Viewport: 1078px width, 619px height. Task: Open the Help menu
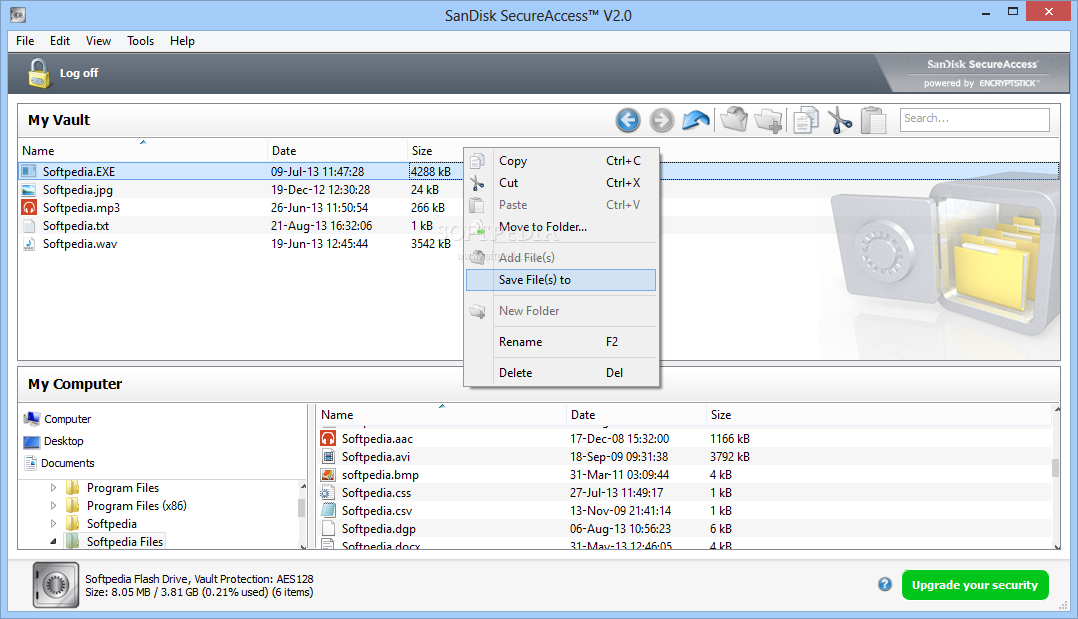(x=182, y=41)
